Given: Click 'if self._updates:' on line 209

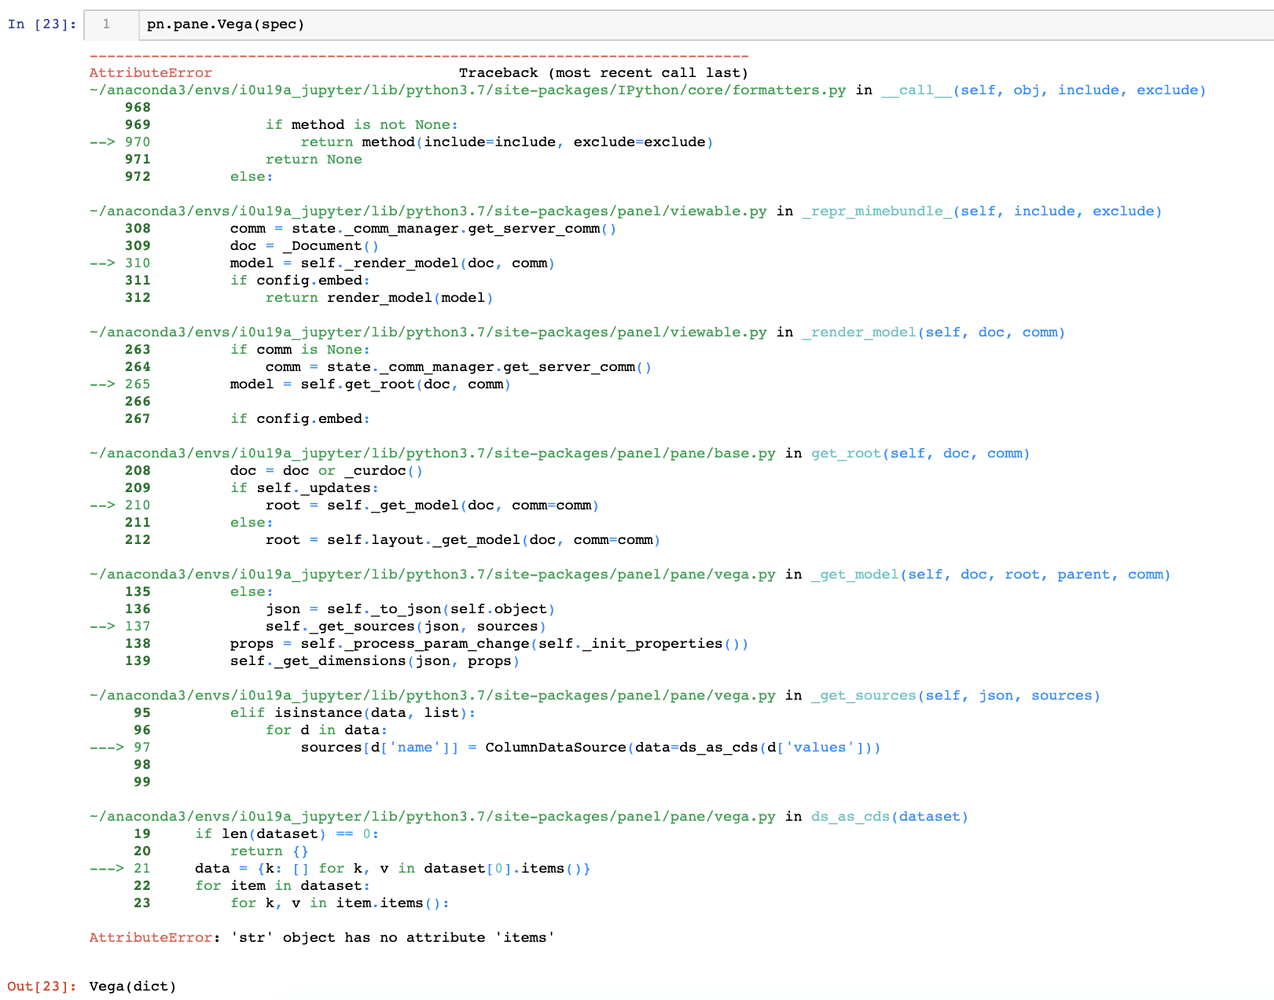Looking at the screenshot, I should tap(304, 488).
